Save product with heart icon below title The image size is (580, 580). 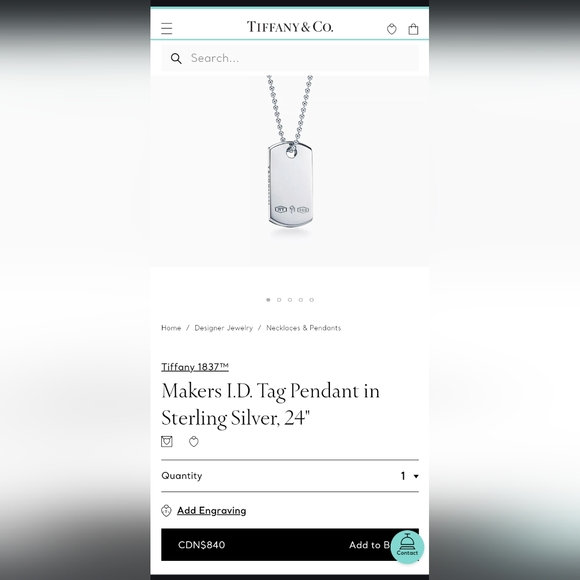point(194,441)
